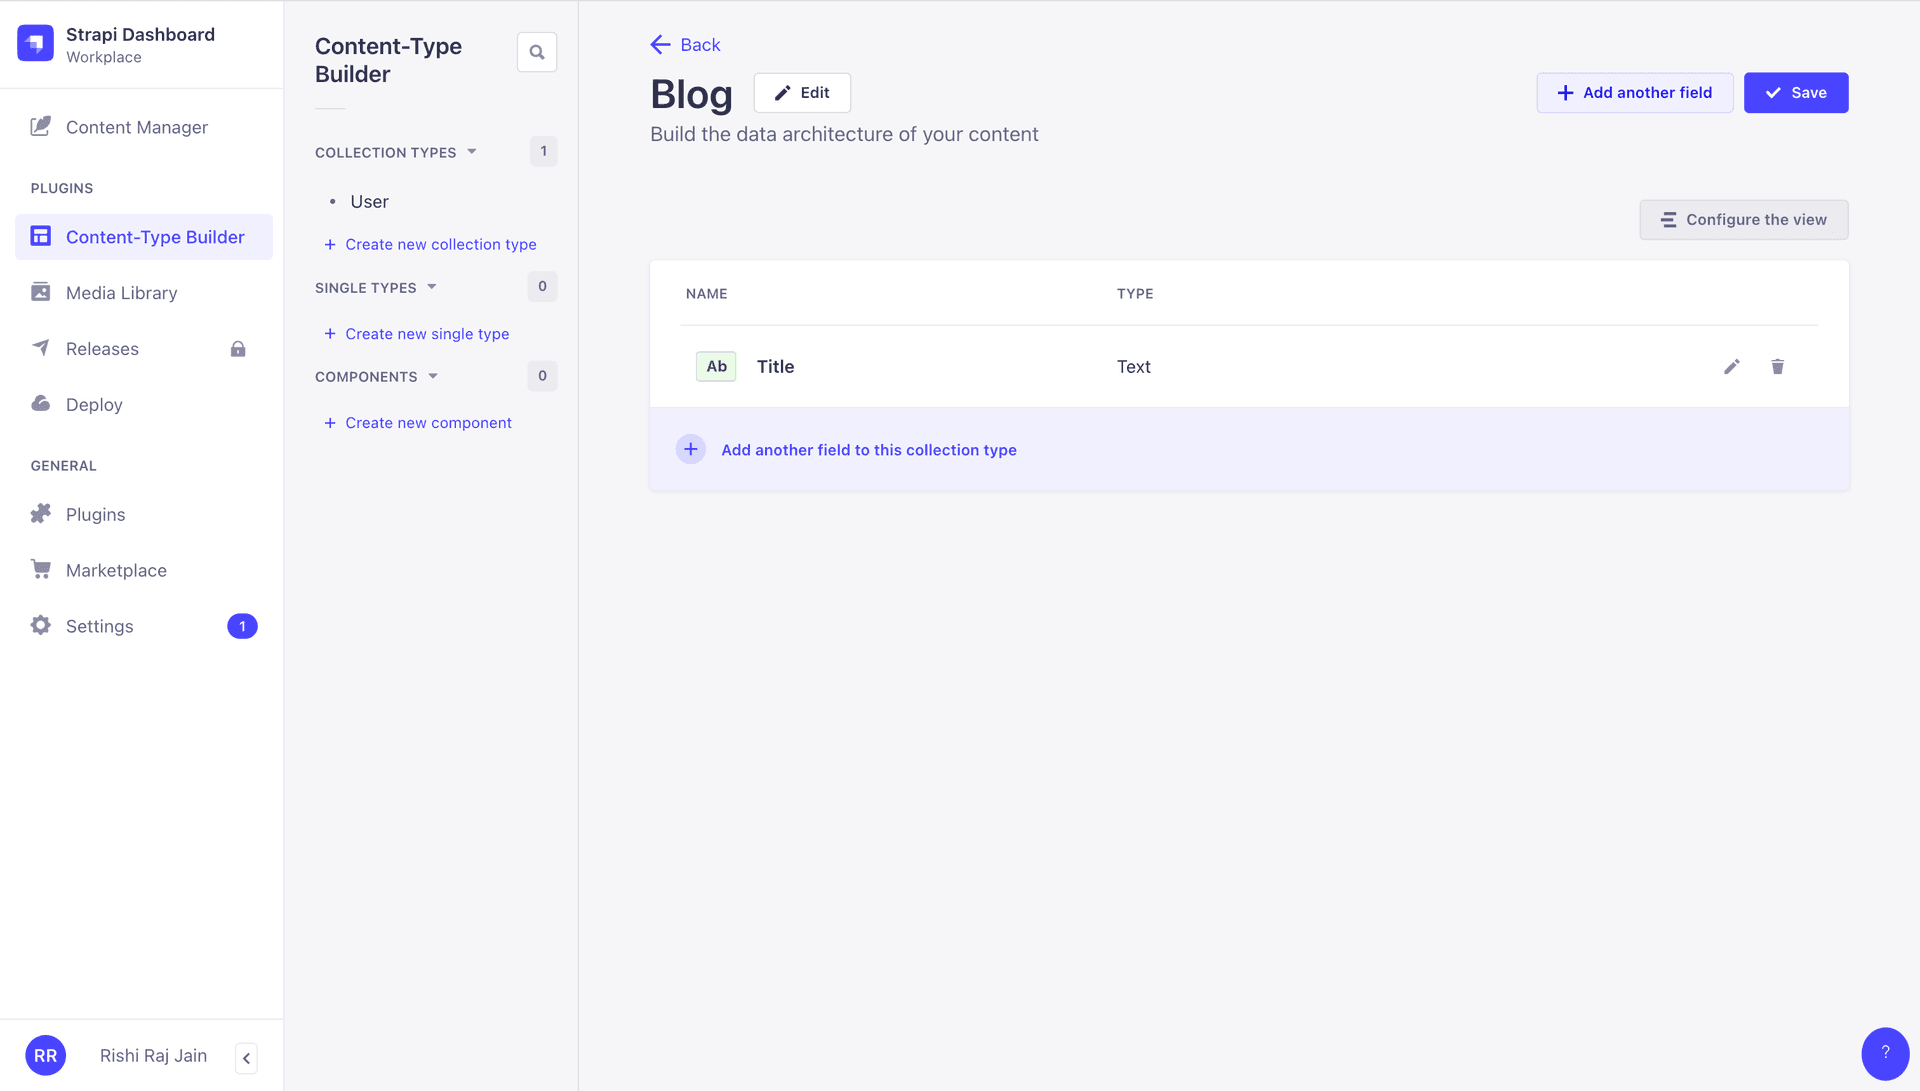
Task: Collapse the sidebar navigation with the chevron
Action: 246,1058
